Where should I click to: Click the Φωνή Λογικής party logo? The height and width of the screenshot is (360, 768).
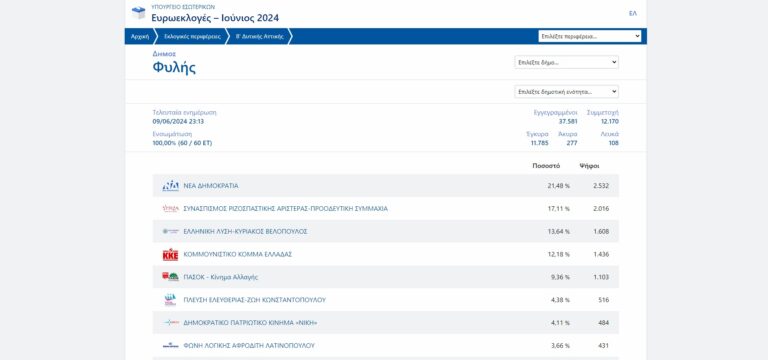[x=170, y=345]
